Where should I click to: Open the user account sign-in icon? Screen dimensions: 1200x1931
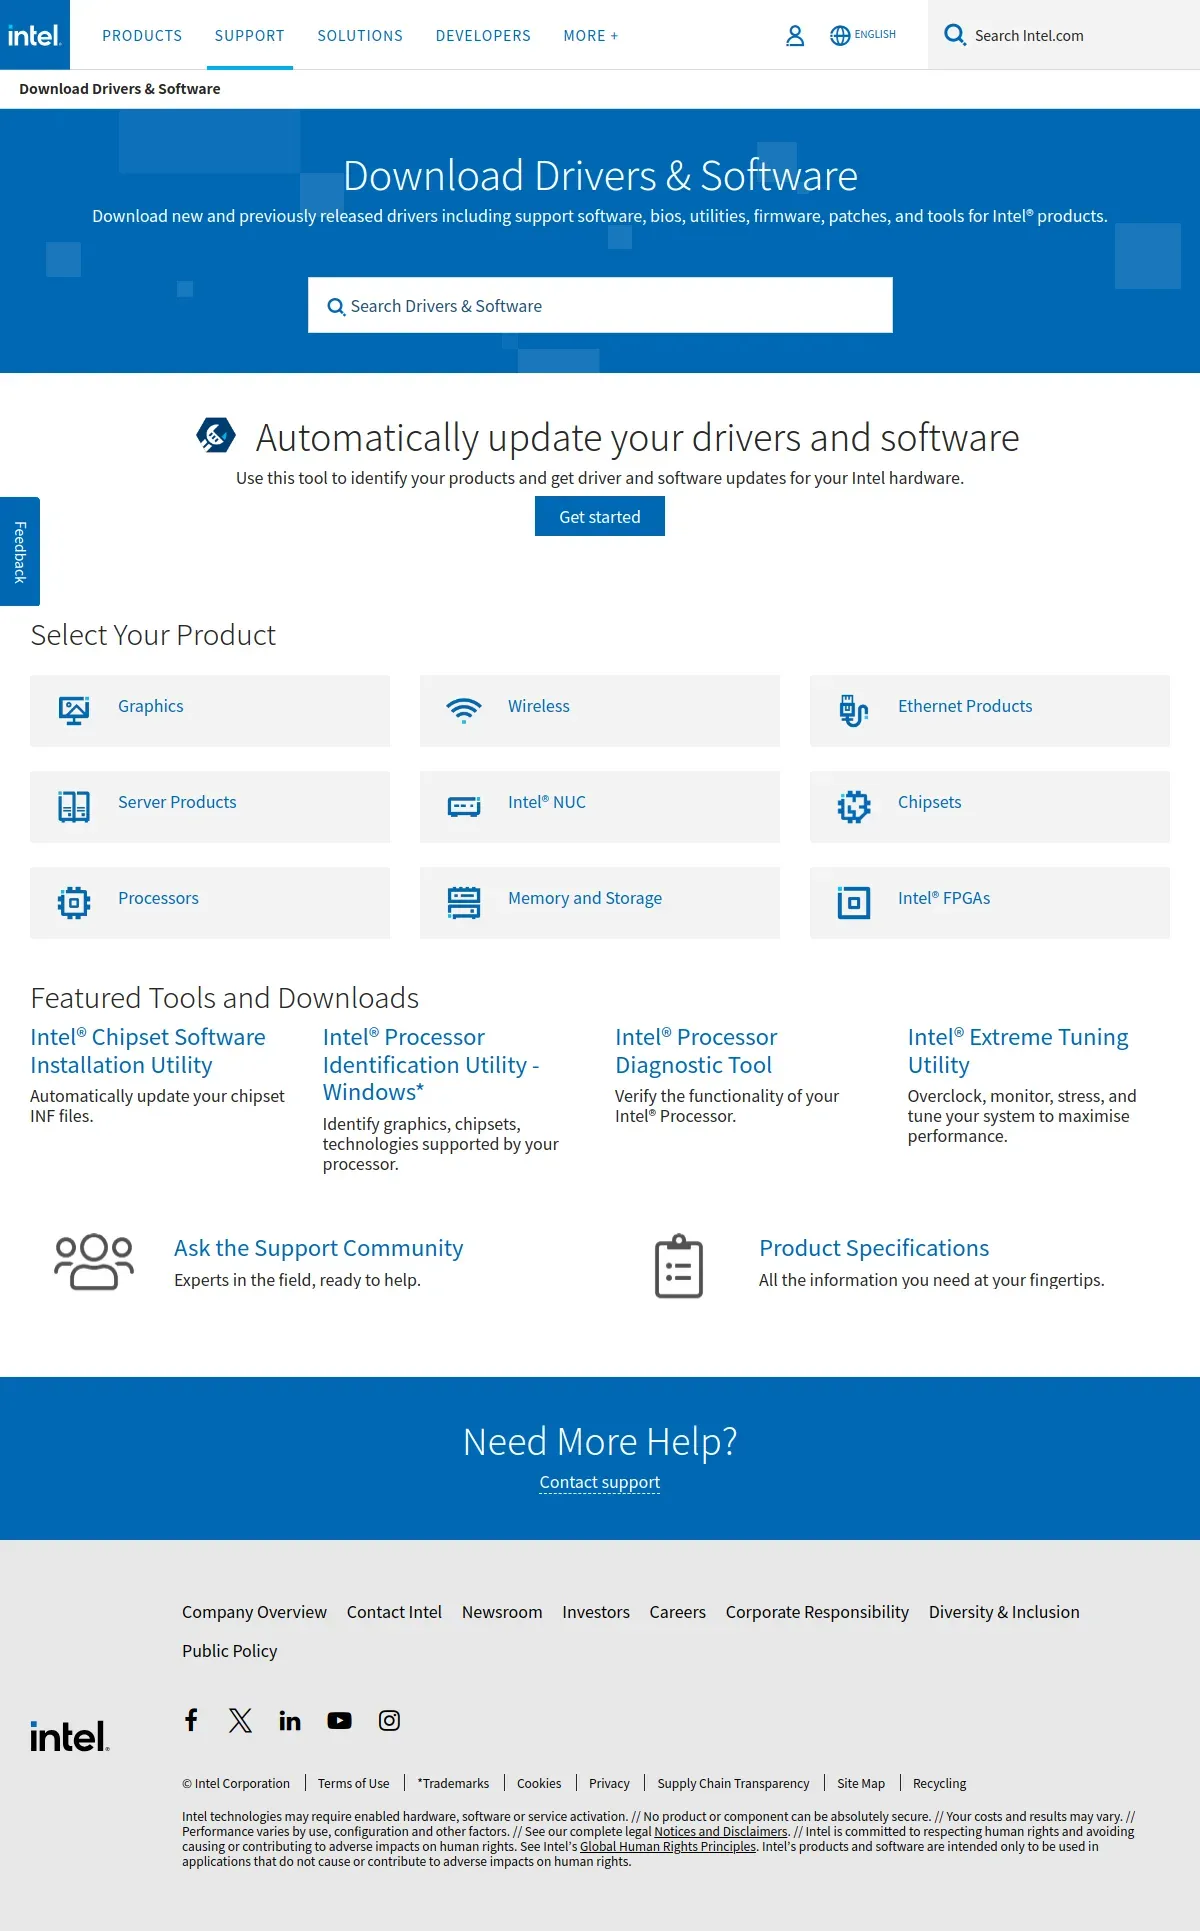[x=795, y=36]
